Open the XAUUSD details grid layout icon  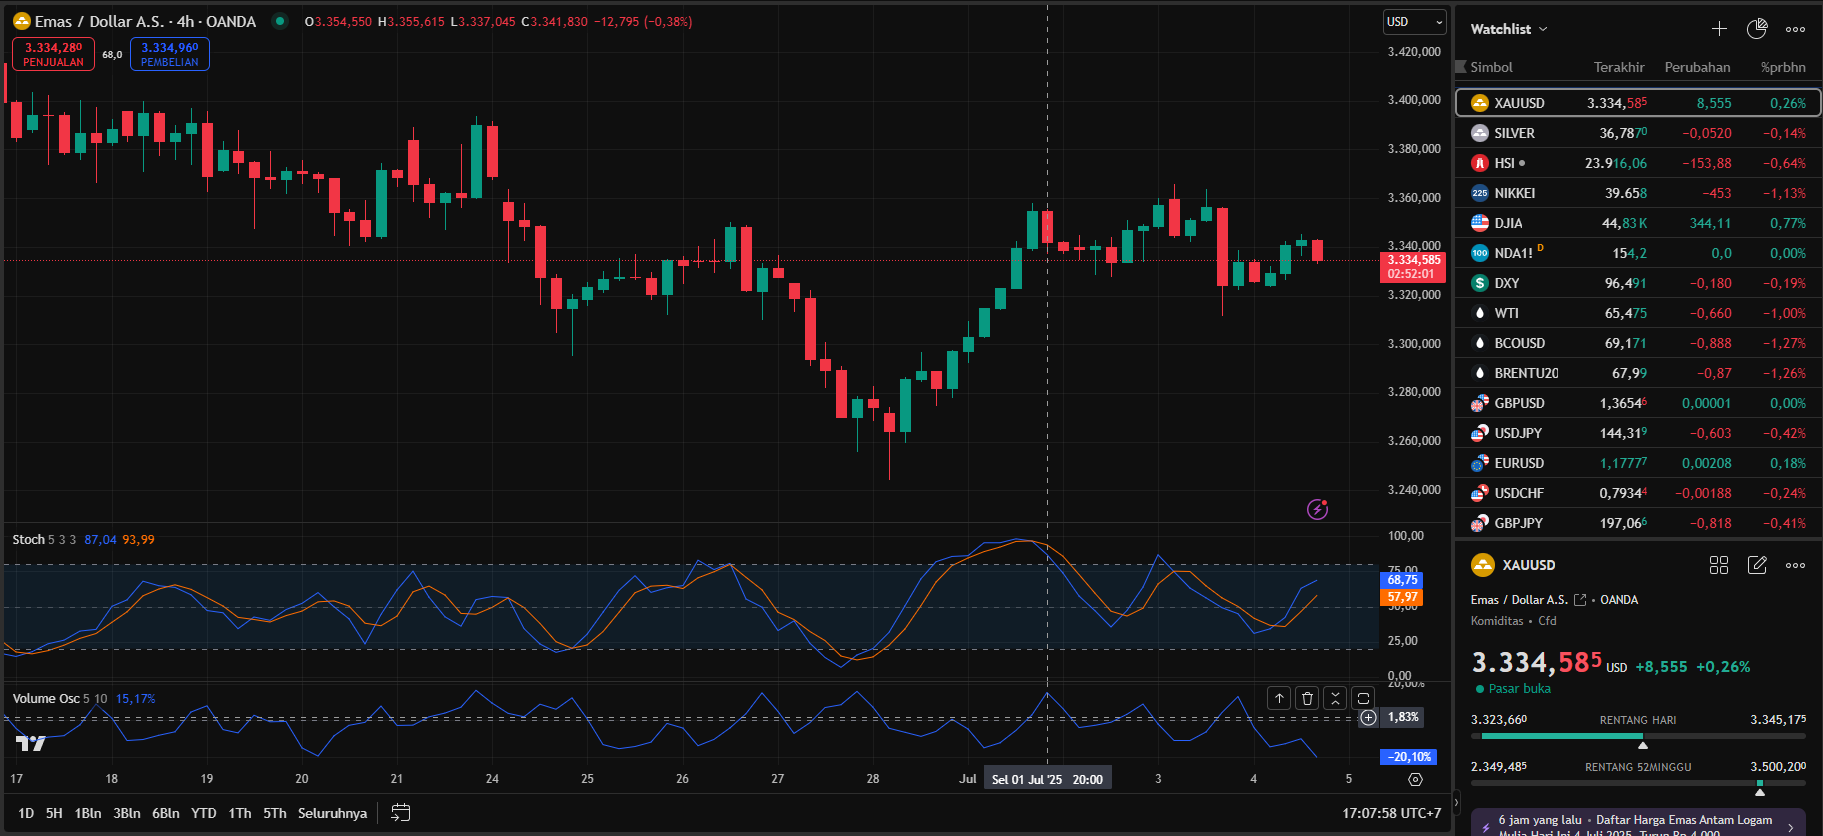point(1719,565)
